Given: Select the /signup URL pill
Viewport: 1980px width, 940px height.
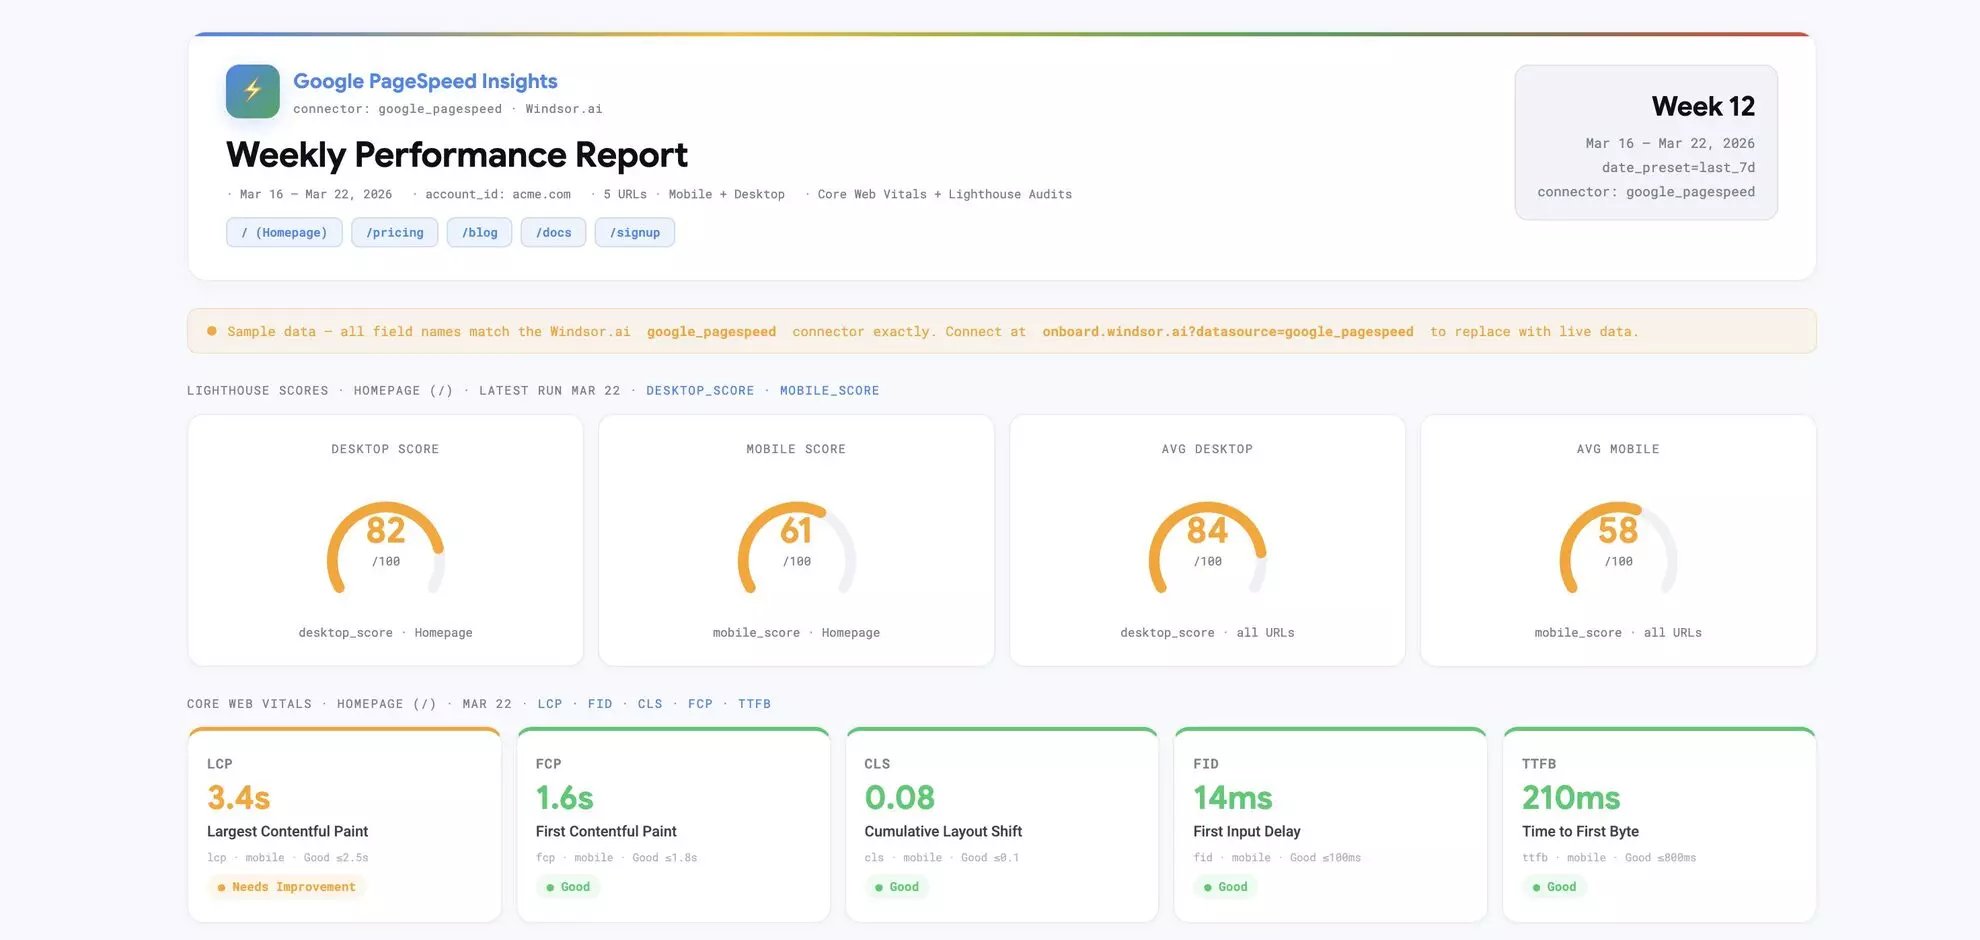Looking at the screenshot, I should [634, 232].
